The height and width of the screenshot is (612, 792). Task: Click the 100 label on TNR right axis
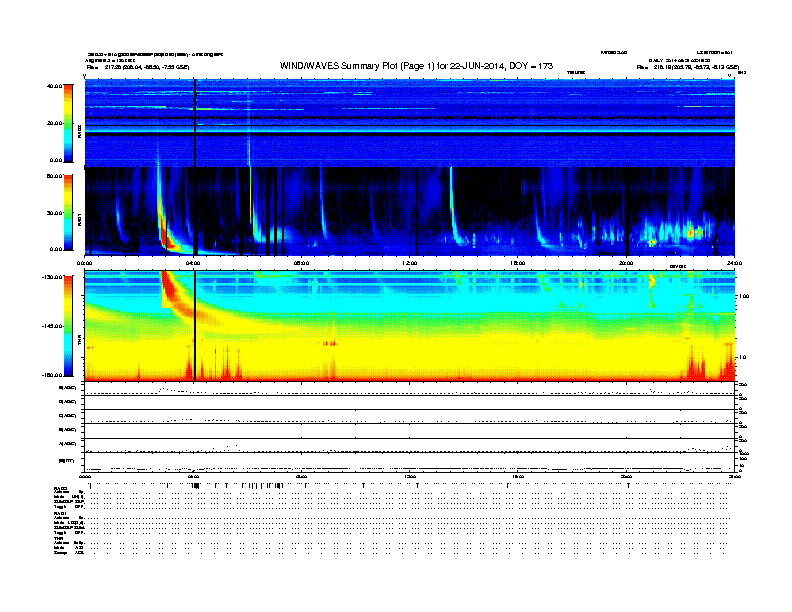click(x=744, y=296)
